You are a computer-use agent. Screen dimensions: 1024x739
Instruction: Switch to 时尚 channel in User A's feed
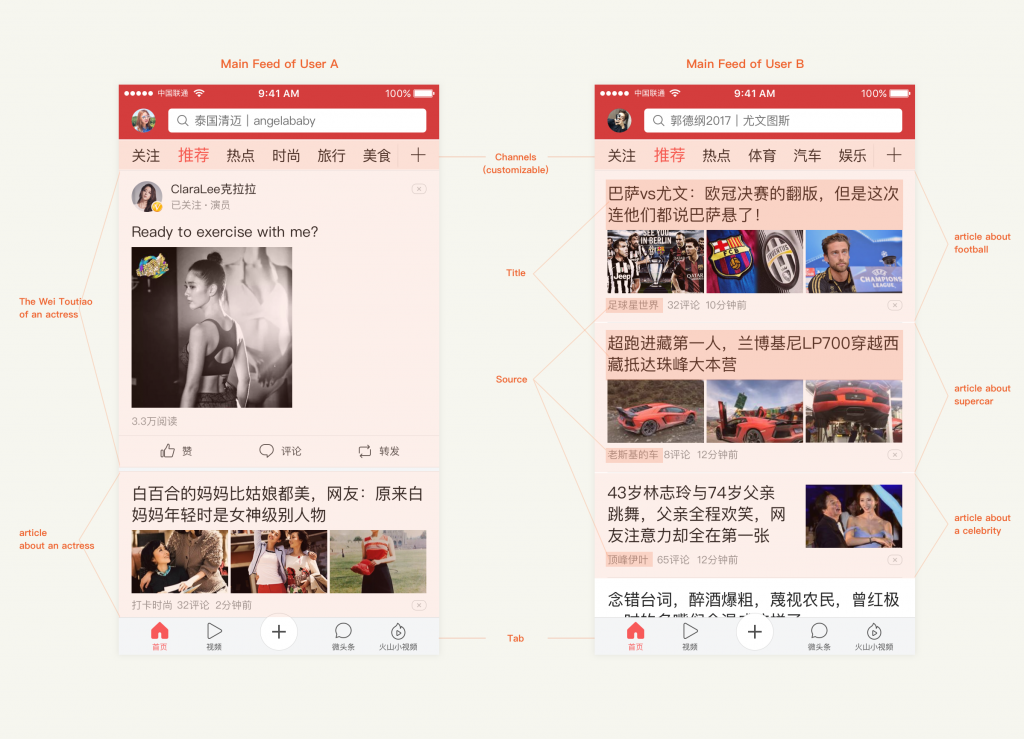coord(286,156)
